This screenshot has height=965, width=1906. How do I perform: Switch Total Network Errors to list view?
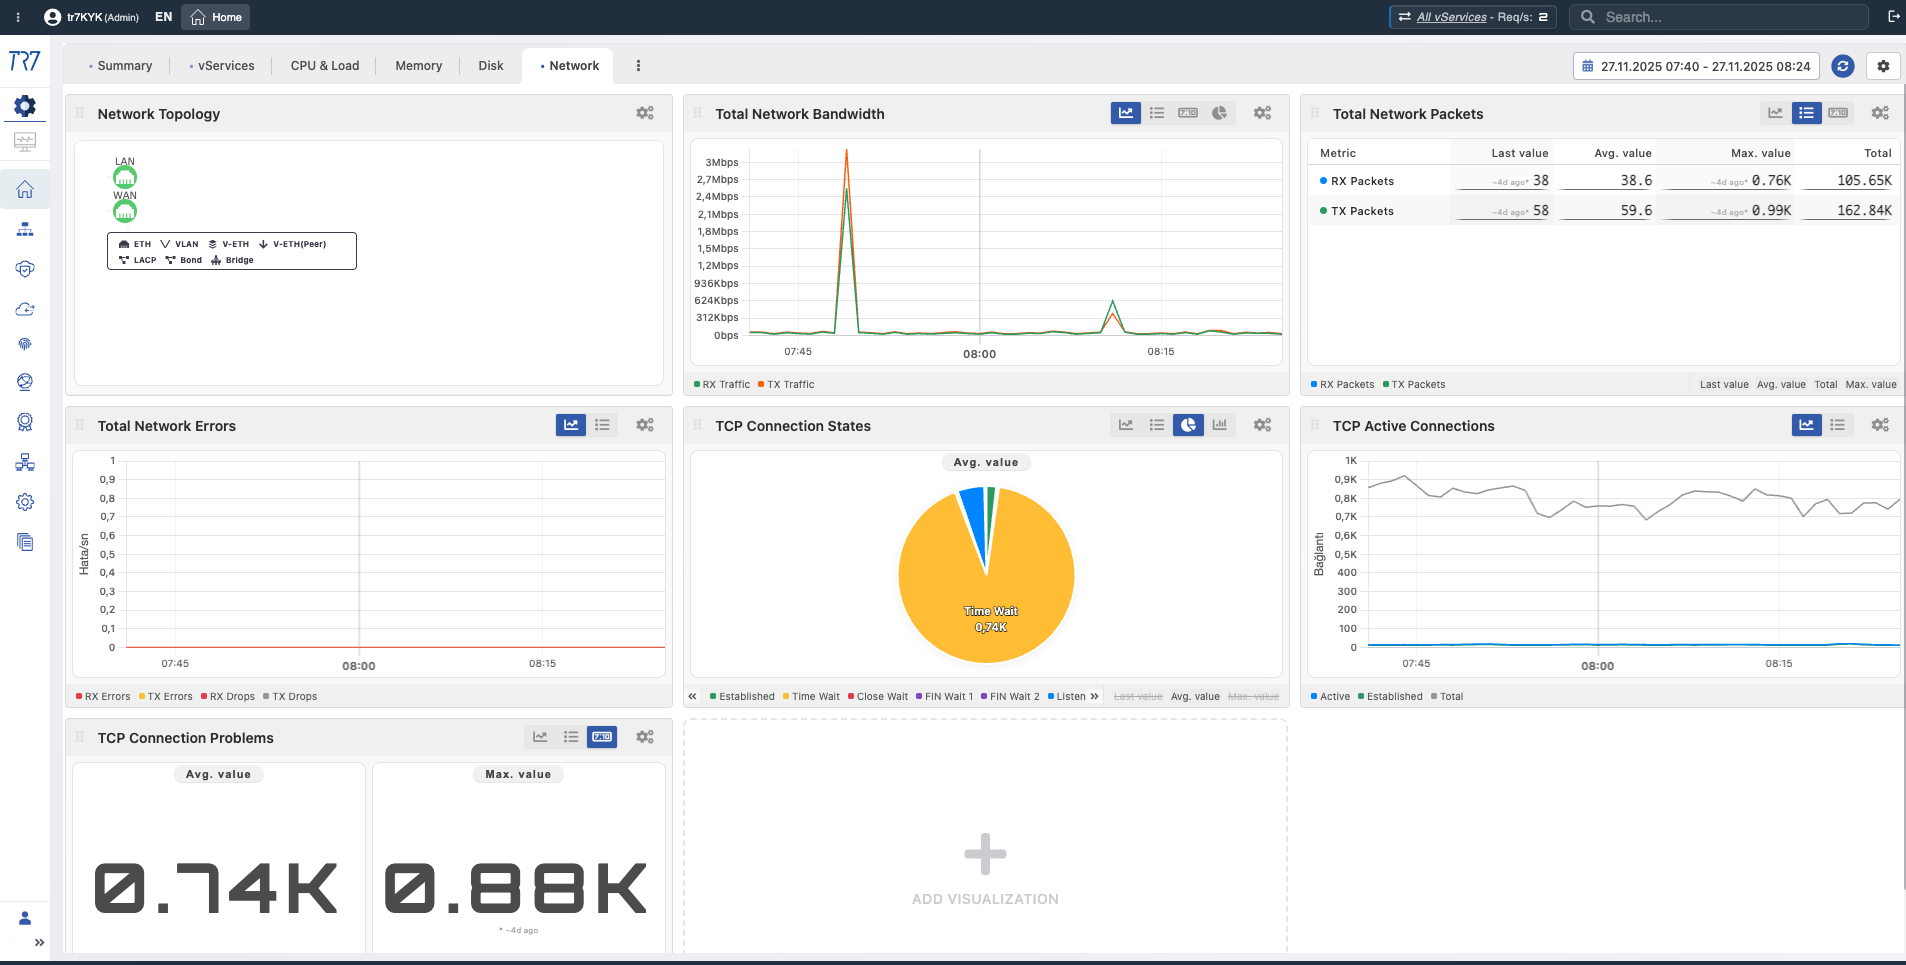(602, 425)
